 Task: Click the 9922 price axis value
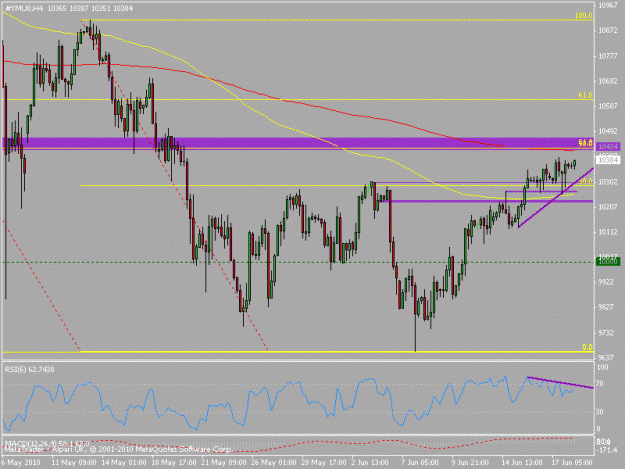pyautogui.click(x=608, y=282)
